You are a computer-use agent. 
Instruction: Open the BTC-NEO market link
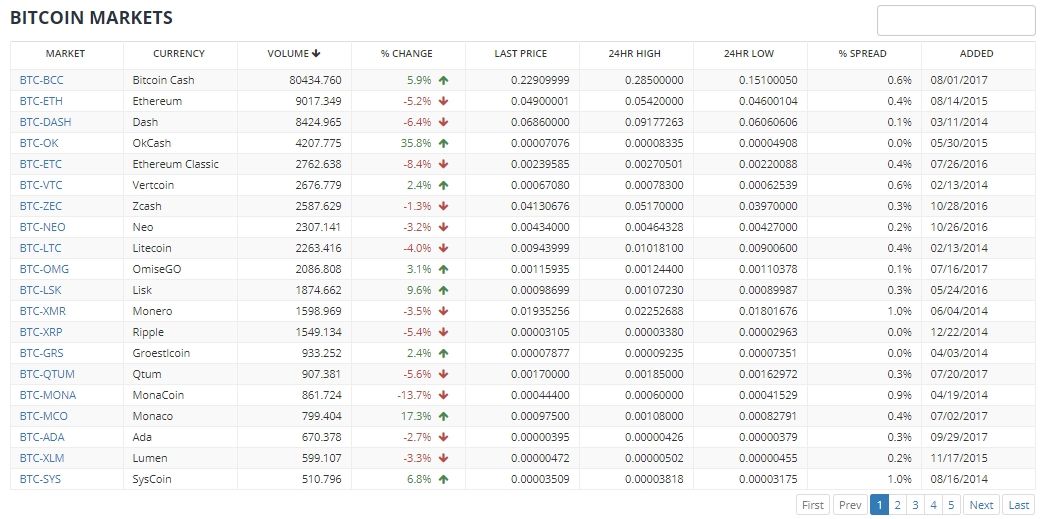click(x=42, y=228)
